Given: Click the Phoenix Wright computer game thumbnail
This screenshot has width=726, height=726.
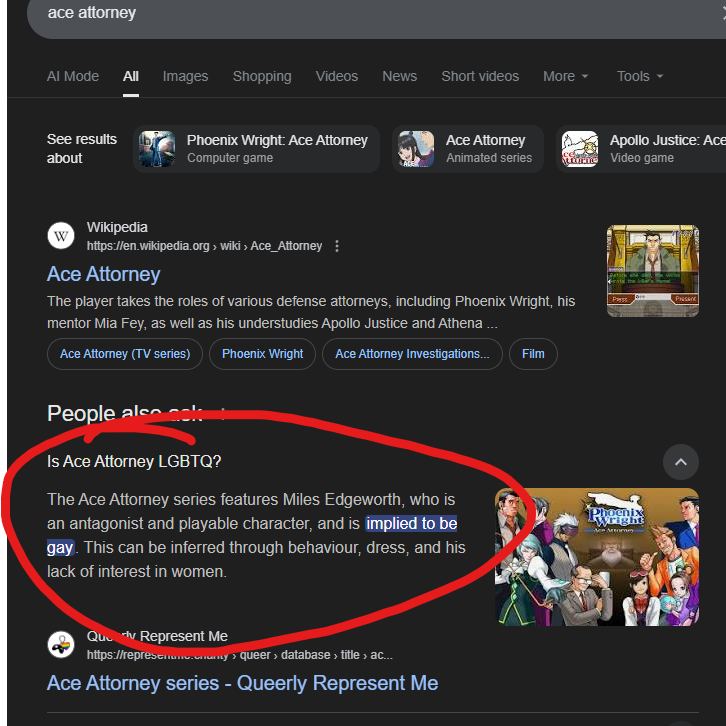Looking at the screenshot, I should click(x=158, y=149).
